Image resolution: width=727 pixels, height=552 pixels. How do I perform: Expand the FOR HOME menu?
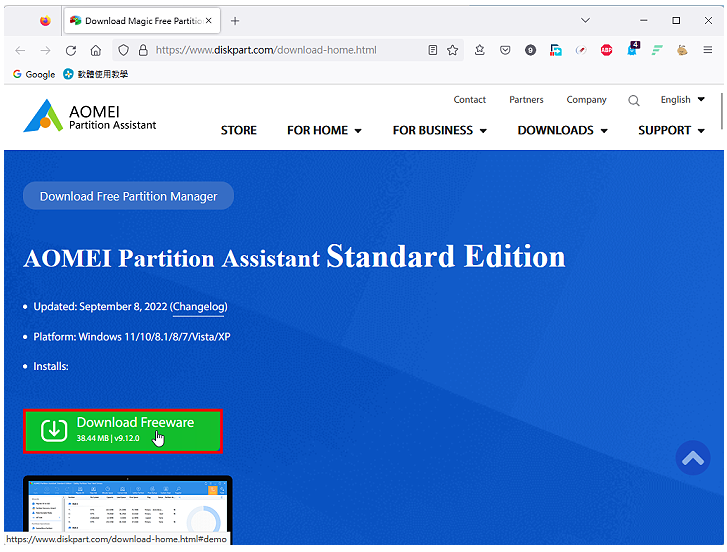[x=324, y=130]
